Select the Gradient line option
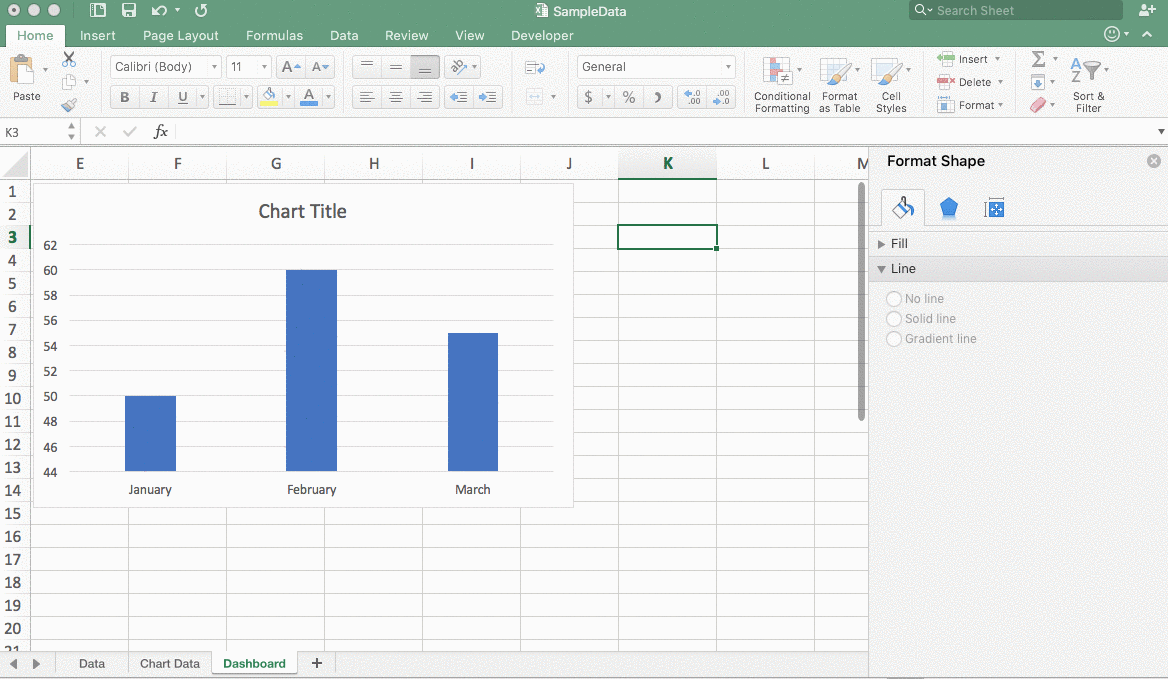 click(x=894, y=338)
